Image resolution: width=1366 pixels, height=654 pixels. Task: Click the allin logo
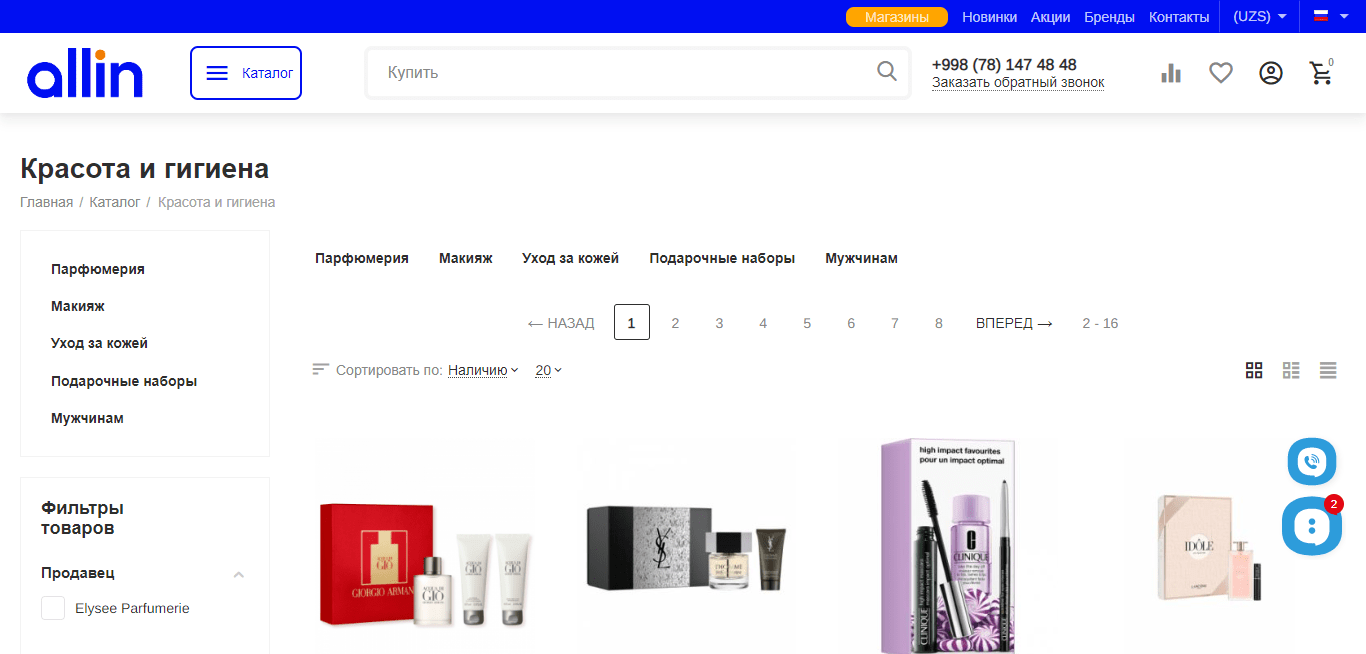[85, 73]
